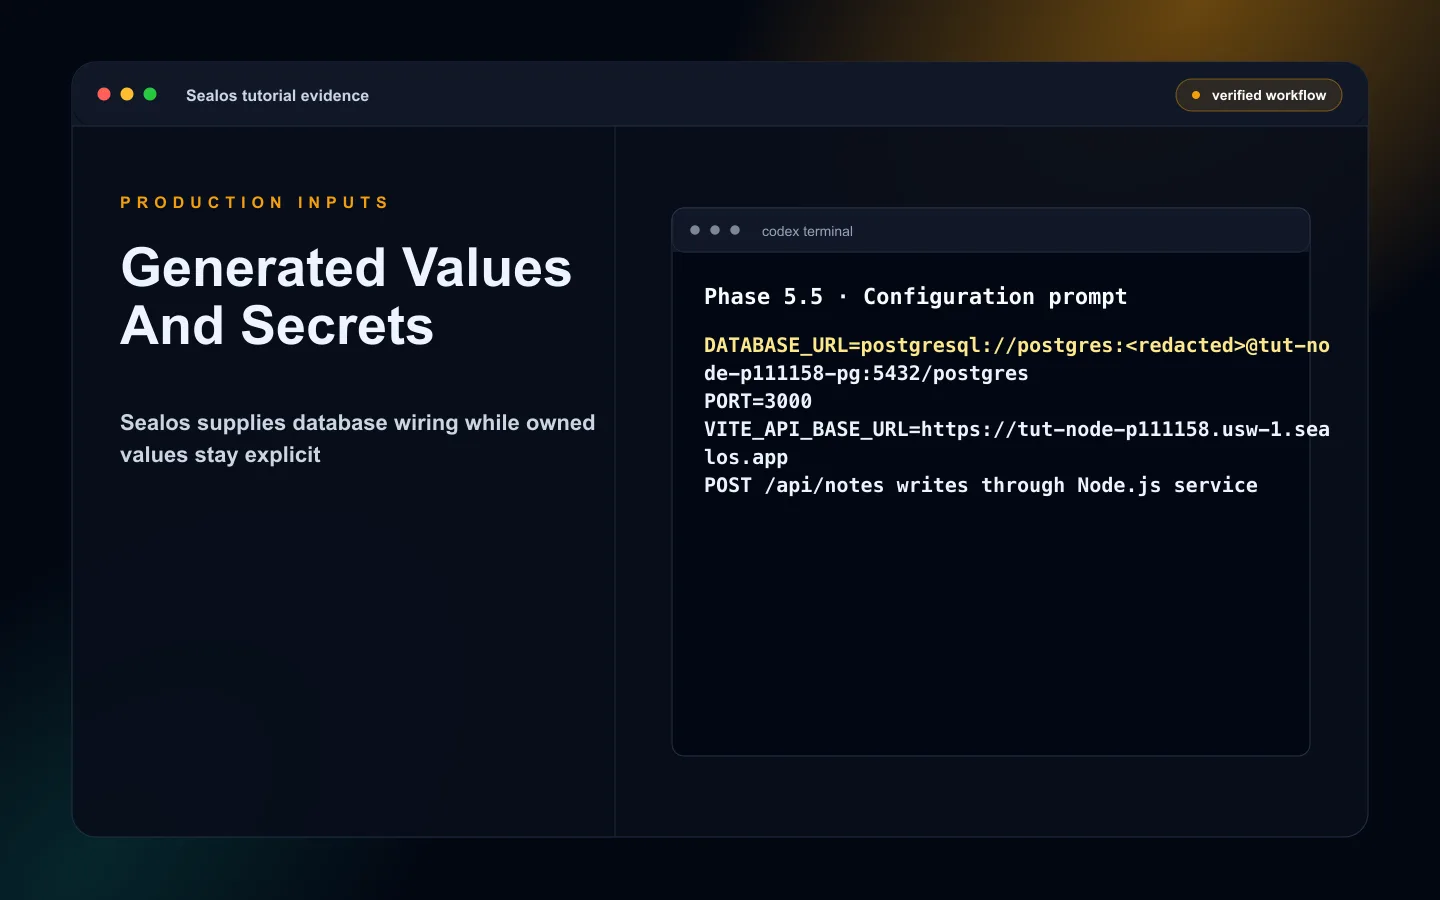The width and height of the screenshot is (1440, 900).
Task: Click the red close dot in the title bar
Action: tap(104, 94)
